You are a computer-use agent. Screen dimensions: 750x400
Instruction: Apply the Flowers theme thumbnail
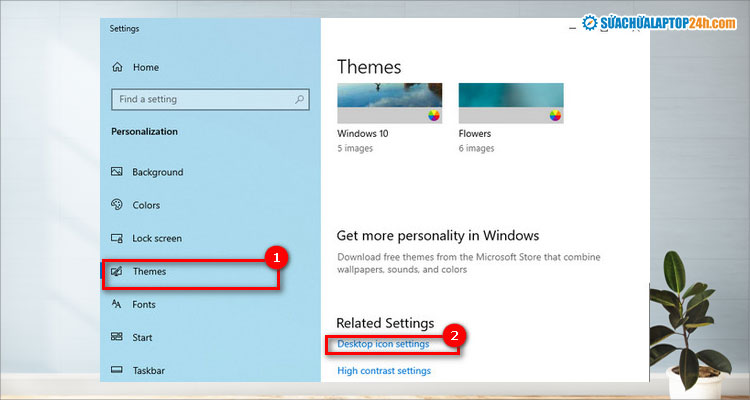511,103
